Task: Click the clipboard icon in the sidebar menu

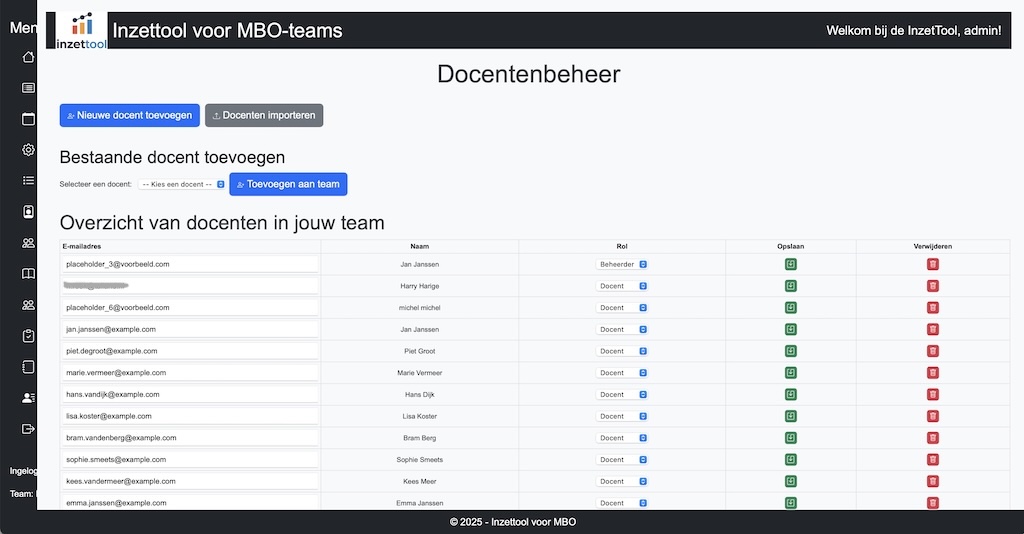Action: pos(28,336)
